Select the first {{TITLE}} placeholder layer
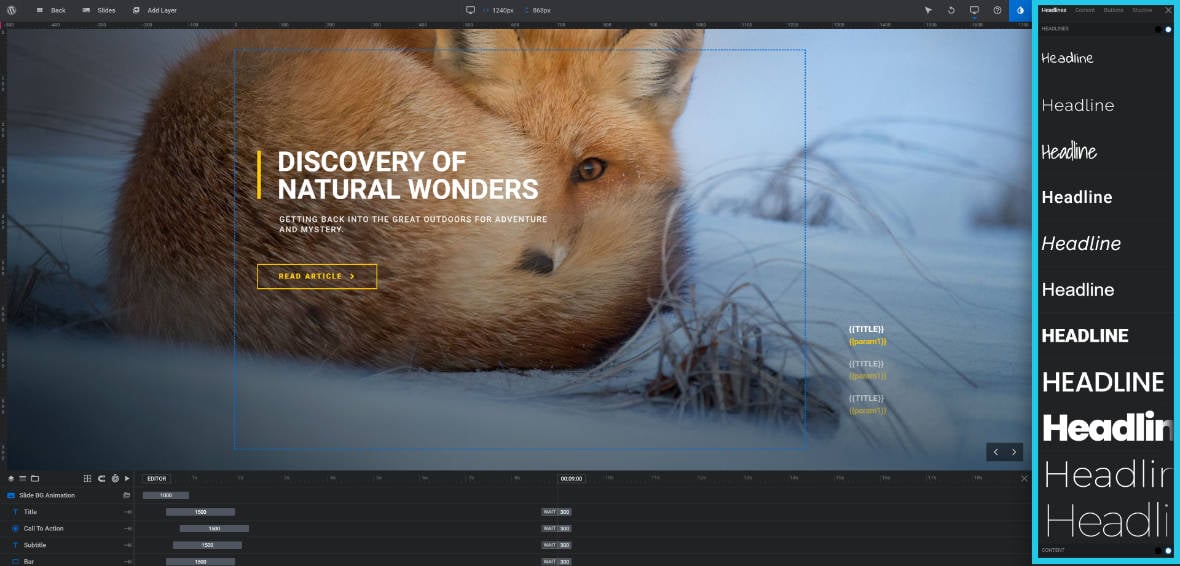This screenshot has width=1180, height=566. coord(866,329)
